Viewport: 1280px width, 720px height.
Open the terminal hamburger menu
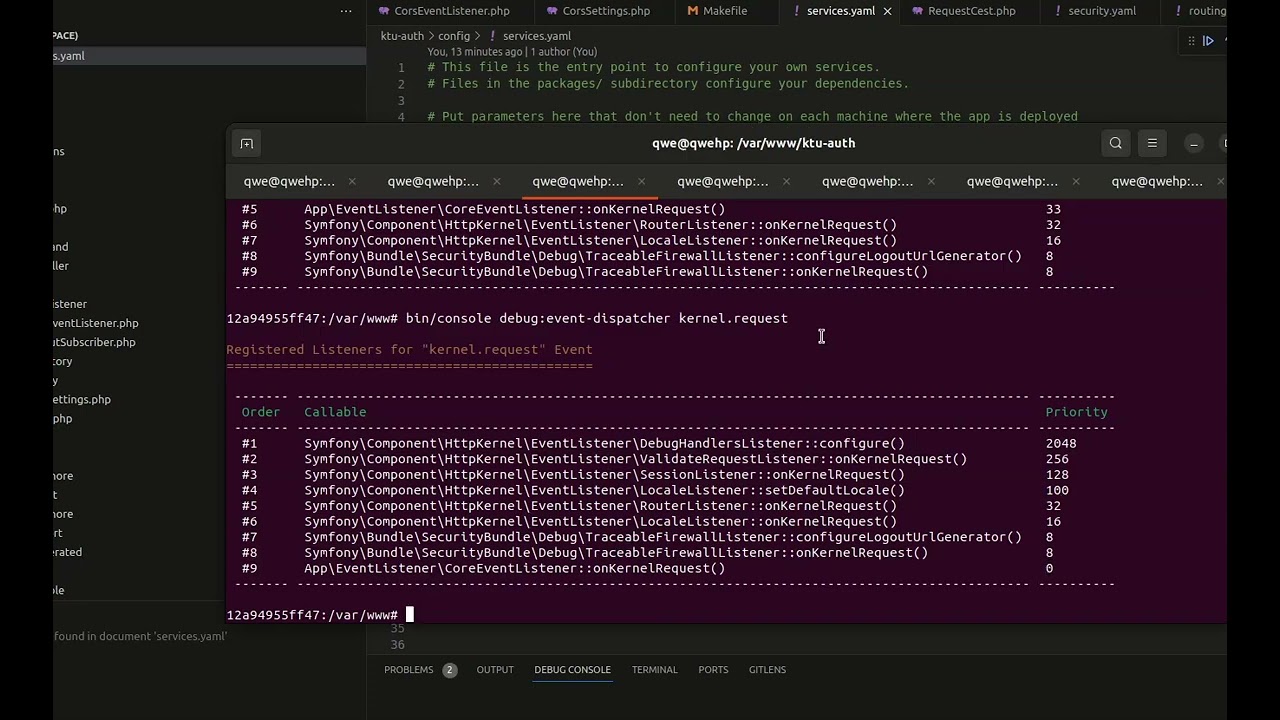tap(1152, 143)
